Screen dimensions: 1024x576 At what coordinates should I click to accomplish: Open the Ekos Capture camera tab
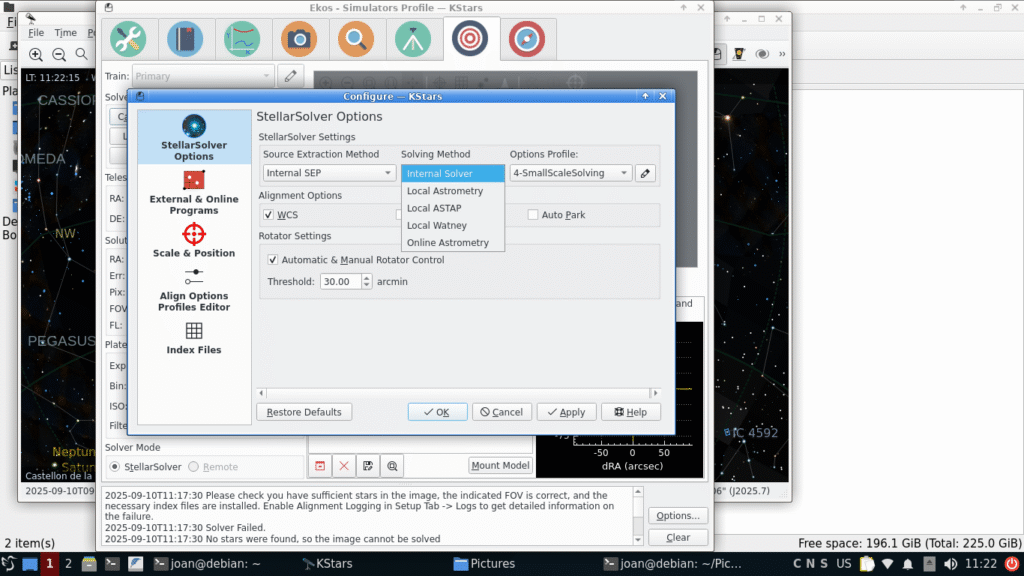pos(299,39)
